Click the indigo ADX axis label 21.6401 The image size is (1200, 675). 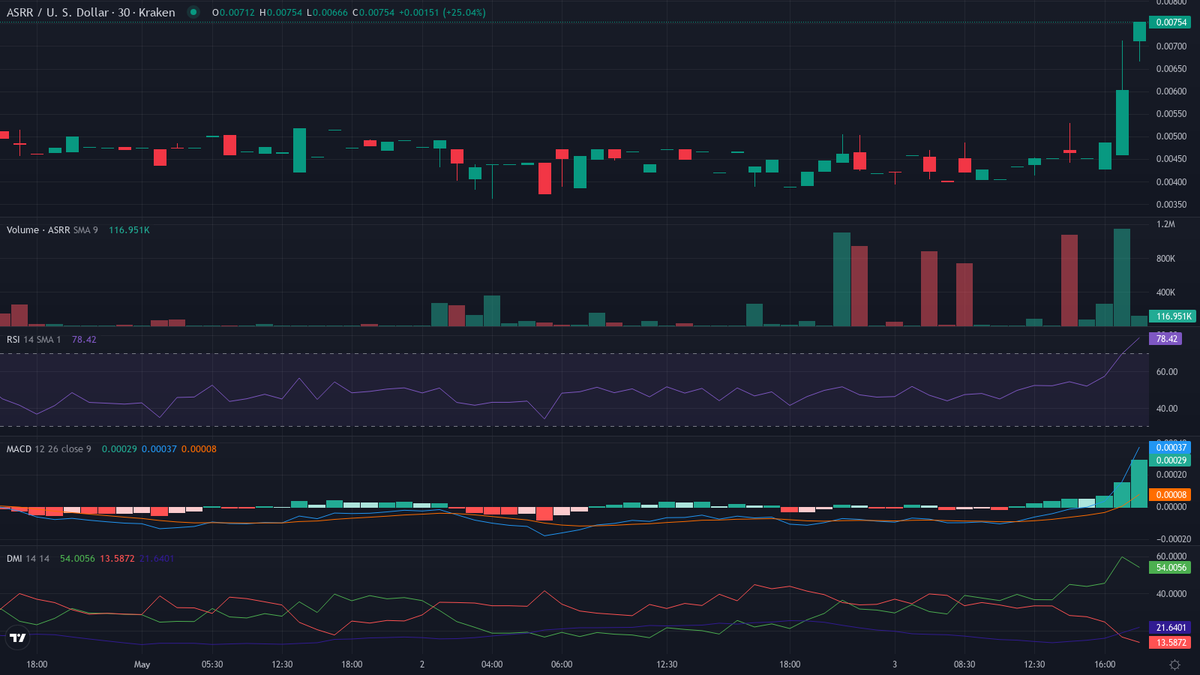[x=1172, y=627]
